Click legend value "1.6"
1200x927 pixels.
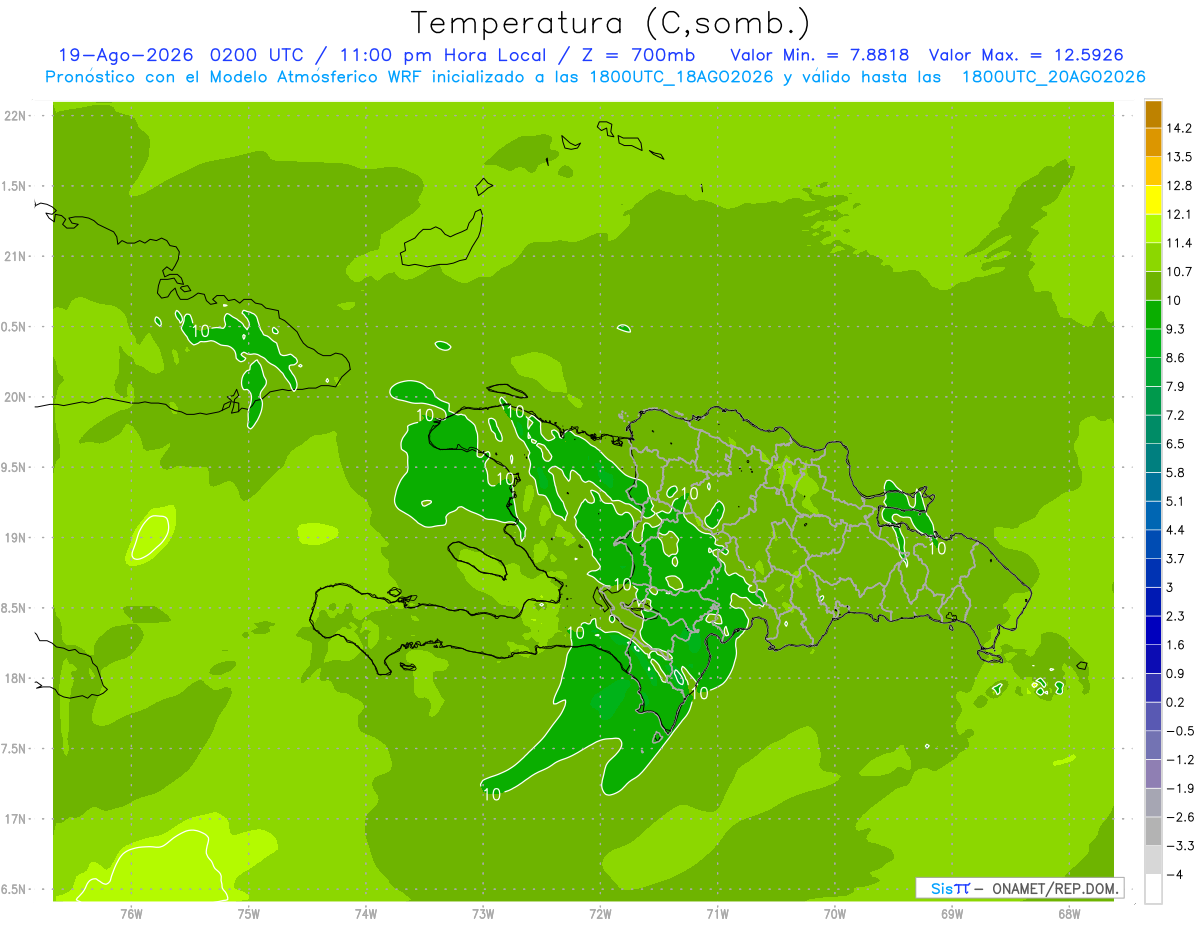click(1175, 645)
